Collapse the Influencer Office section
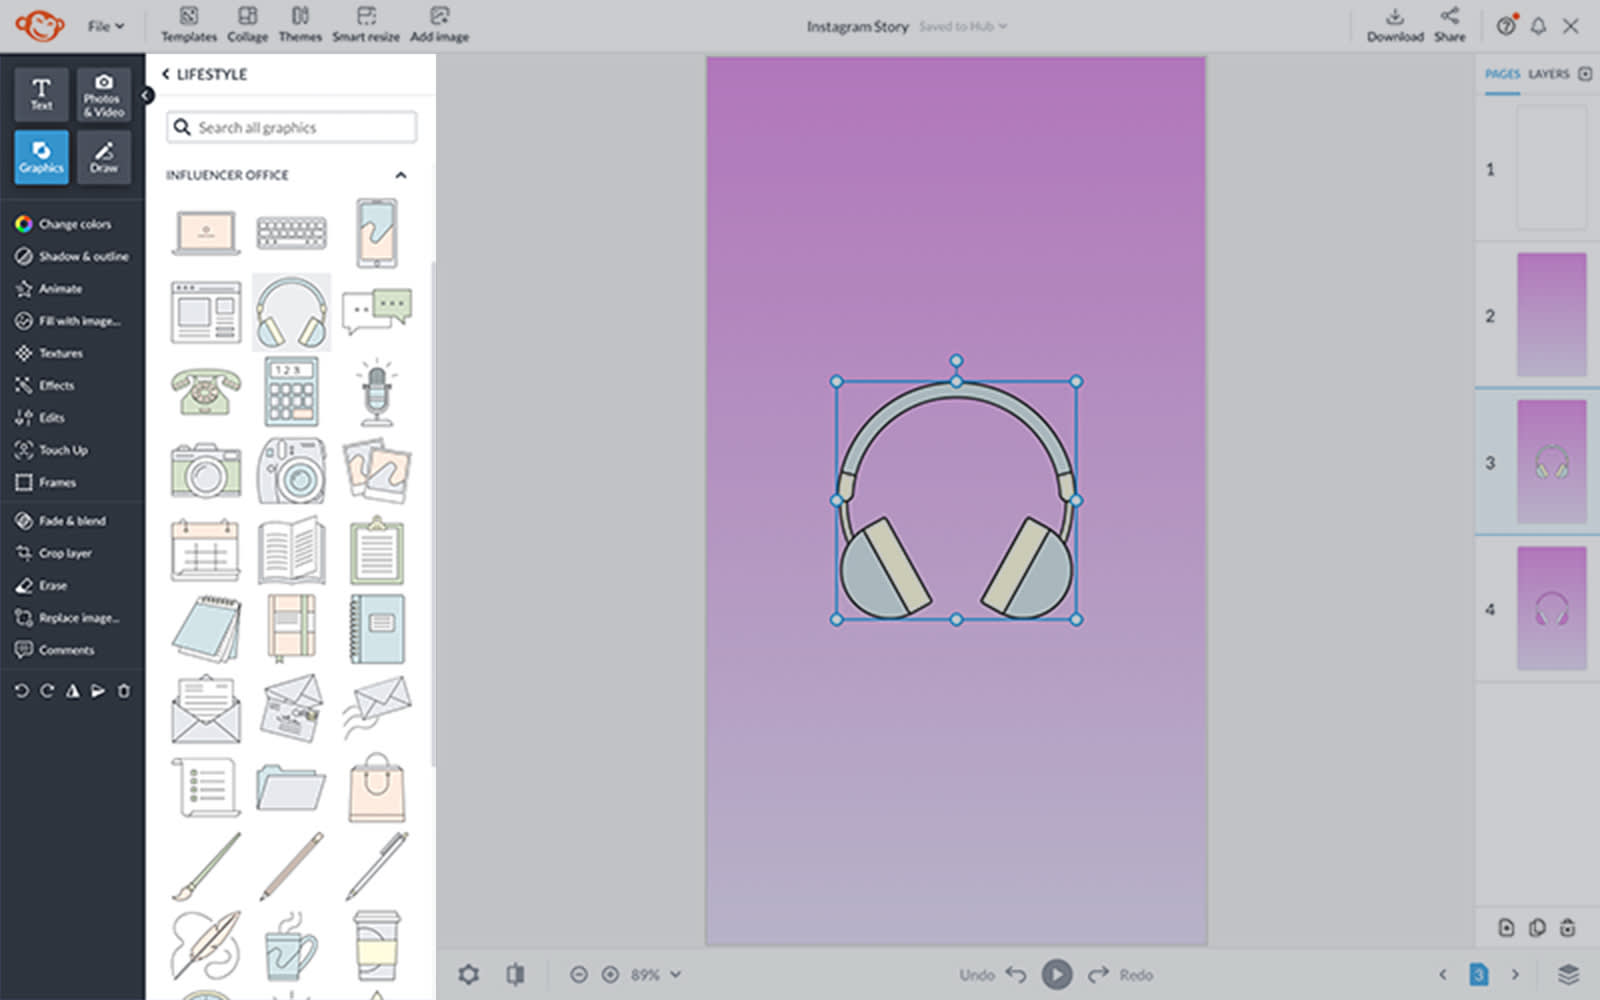 point(401,175)
